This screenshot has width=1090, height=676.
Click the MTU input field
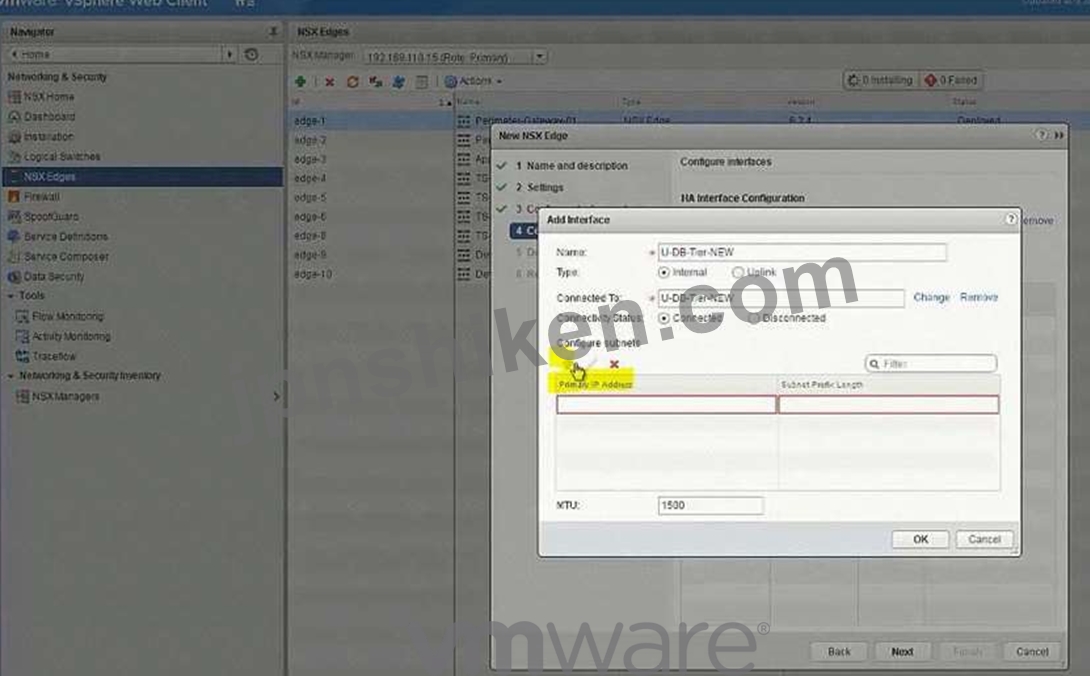(x=710, y=506)
